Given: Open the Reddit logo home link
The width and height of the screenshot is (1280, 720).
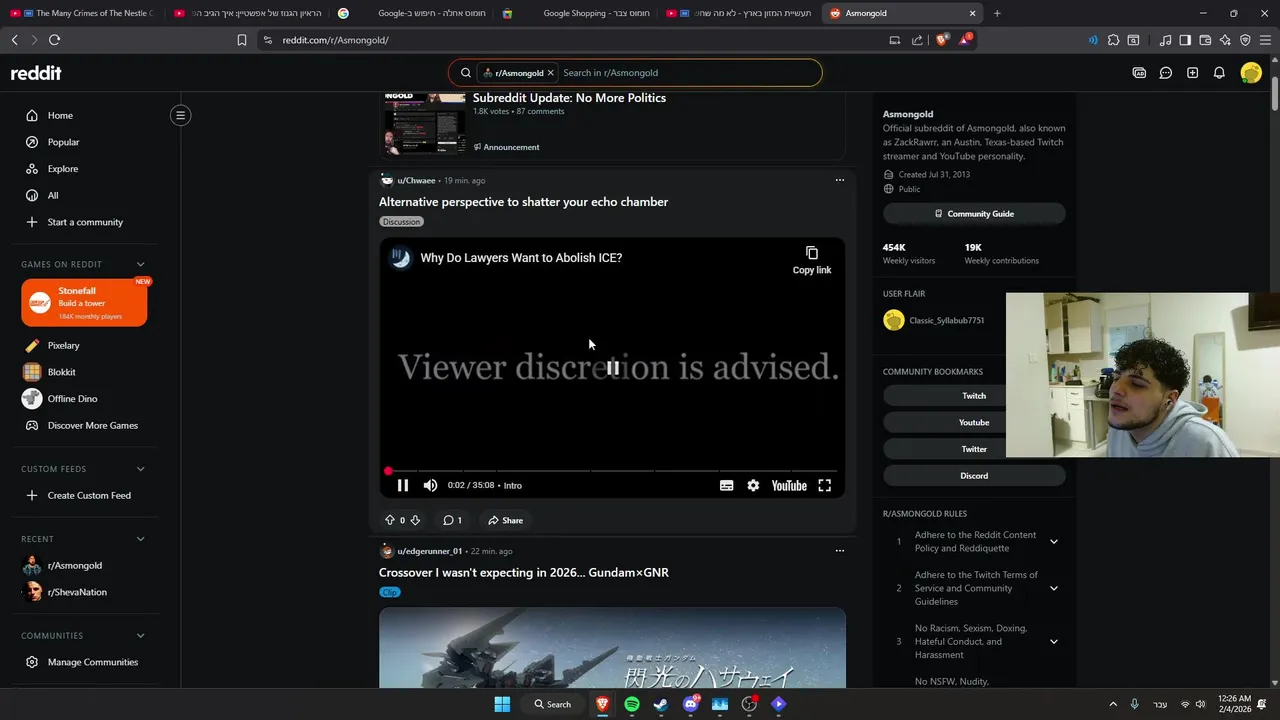Looking at the screenshot, I should tap(36, 73).
